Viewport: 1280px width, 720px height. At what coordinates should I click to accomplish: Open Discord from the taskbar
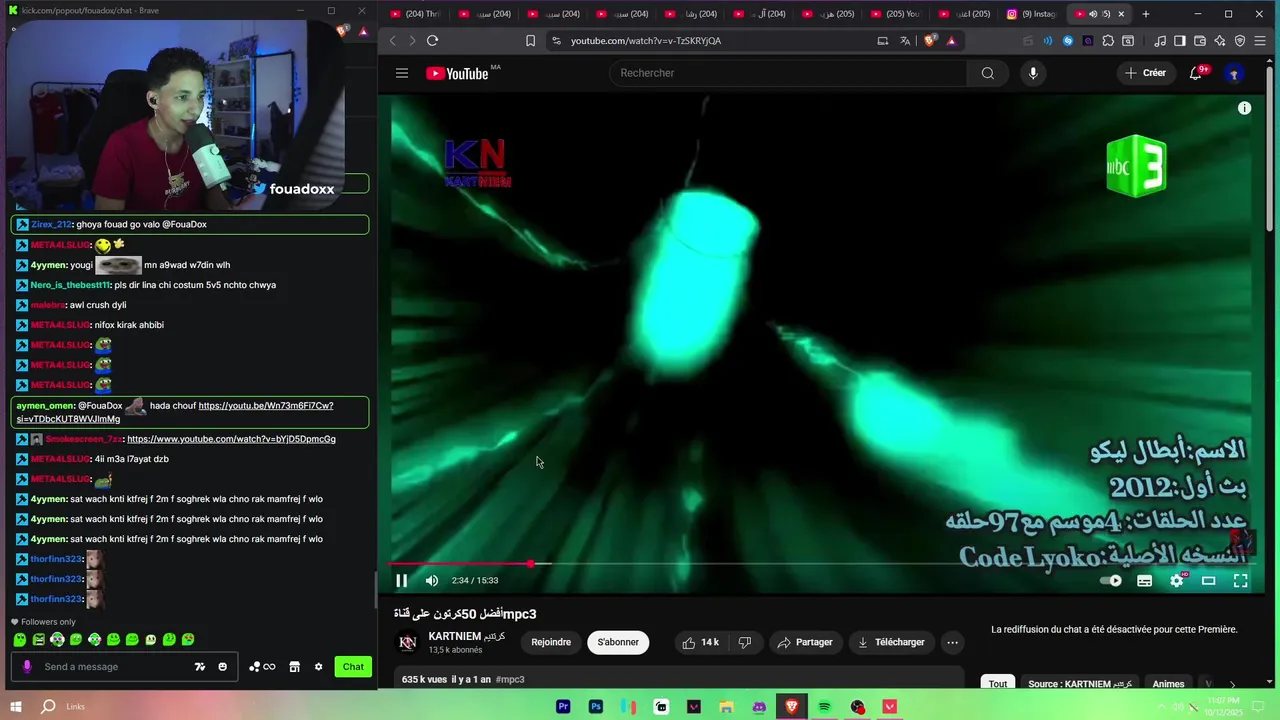[759, 707]
